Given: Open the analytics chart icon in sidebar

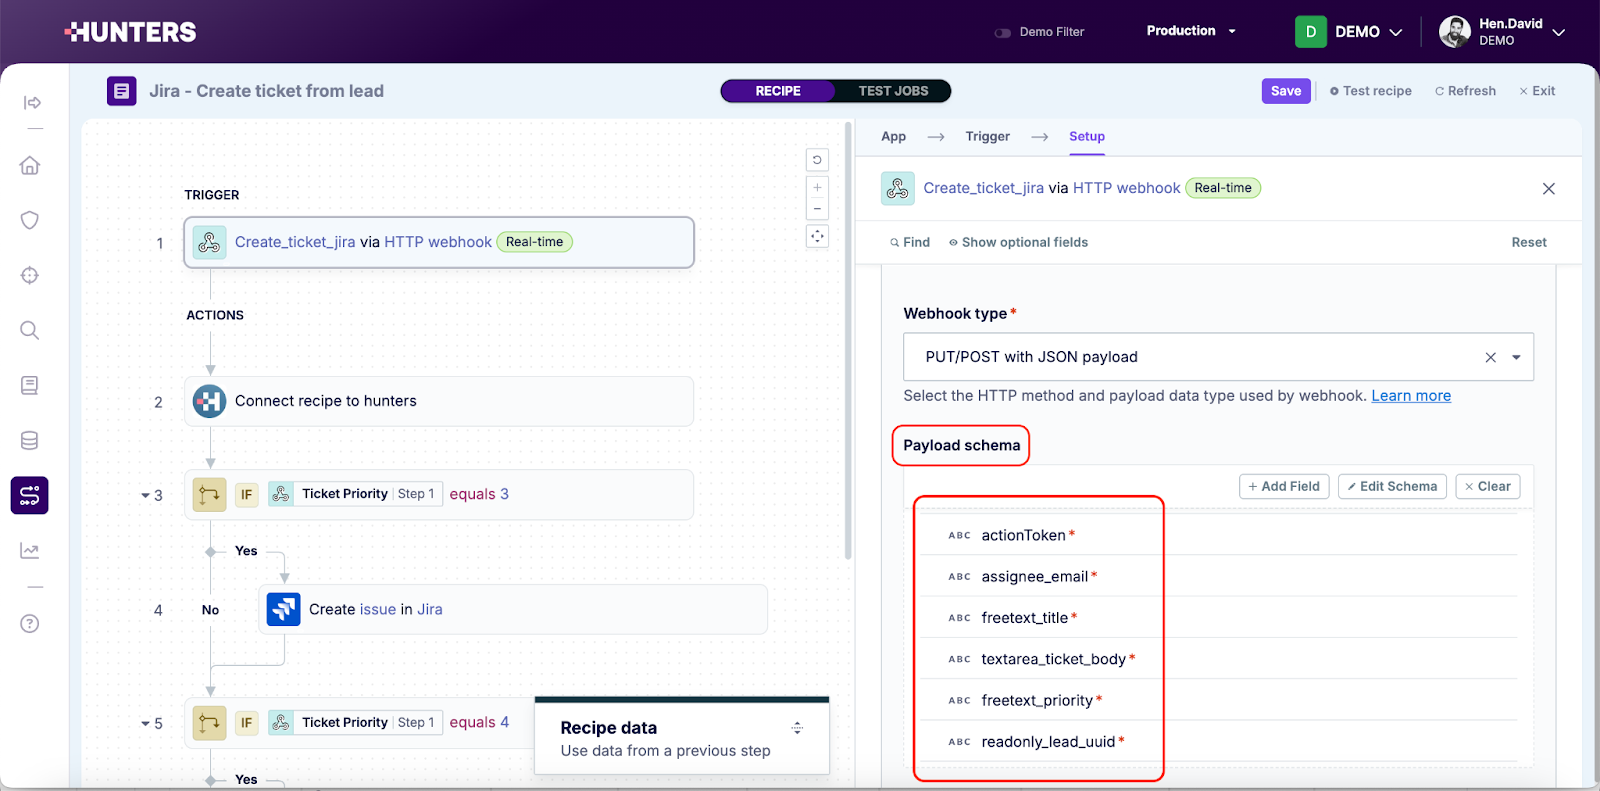Looking at the screenshot, I should [x=30, y=550].
